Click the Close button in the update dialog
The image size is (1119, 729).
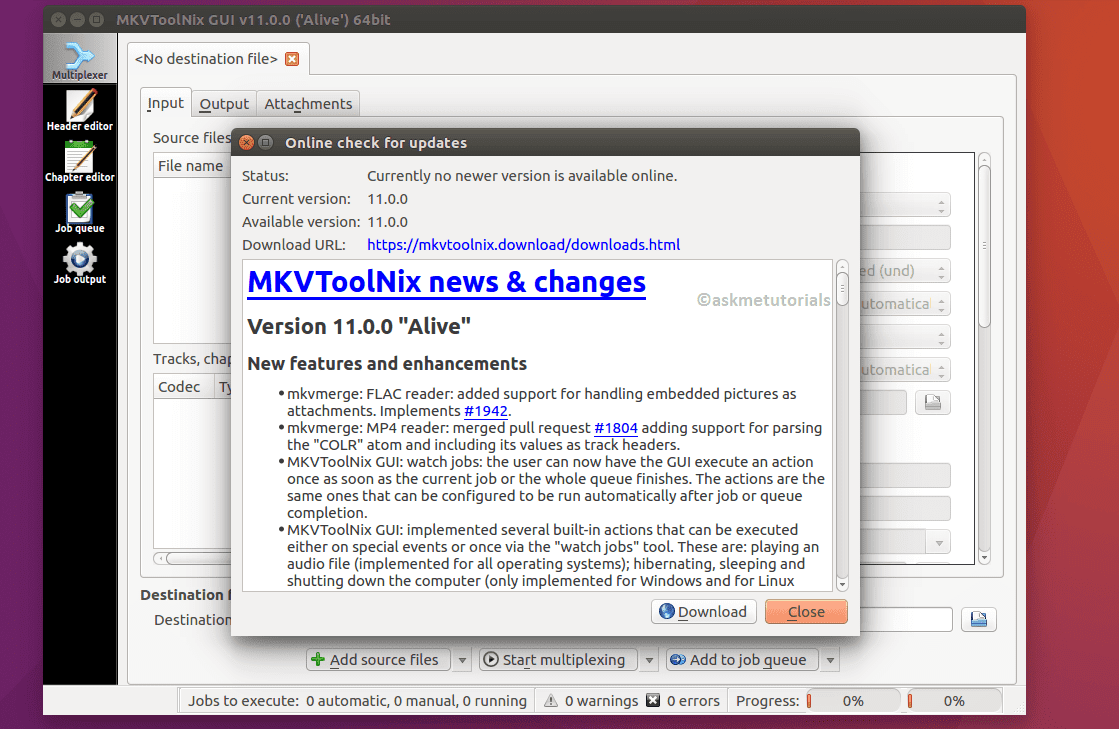pos(806,611)
